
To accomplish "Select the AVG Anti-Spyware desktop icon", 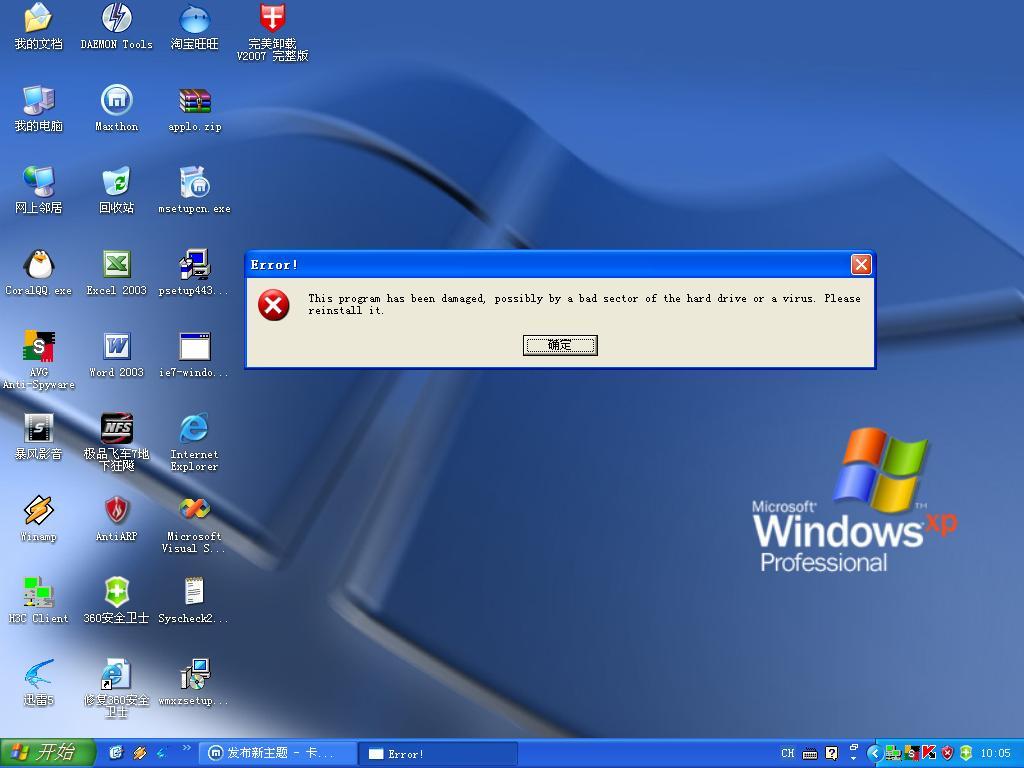I will tap(39, 360).
